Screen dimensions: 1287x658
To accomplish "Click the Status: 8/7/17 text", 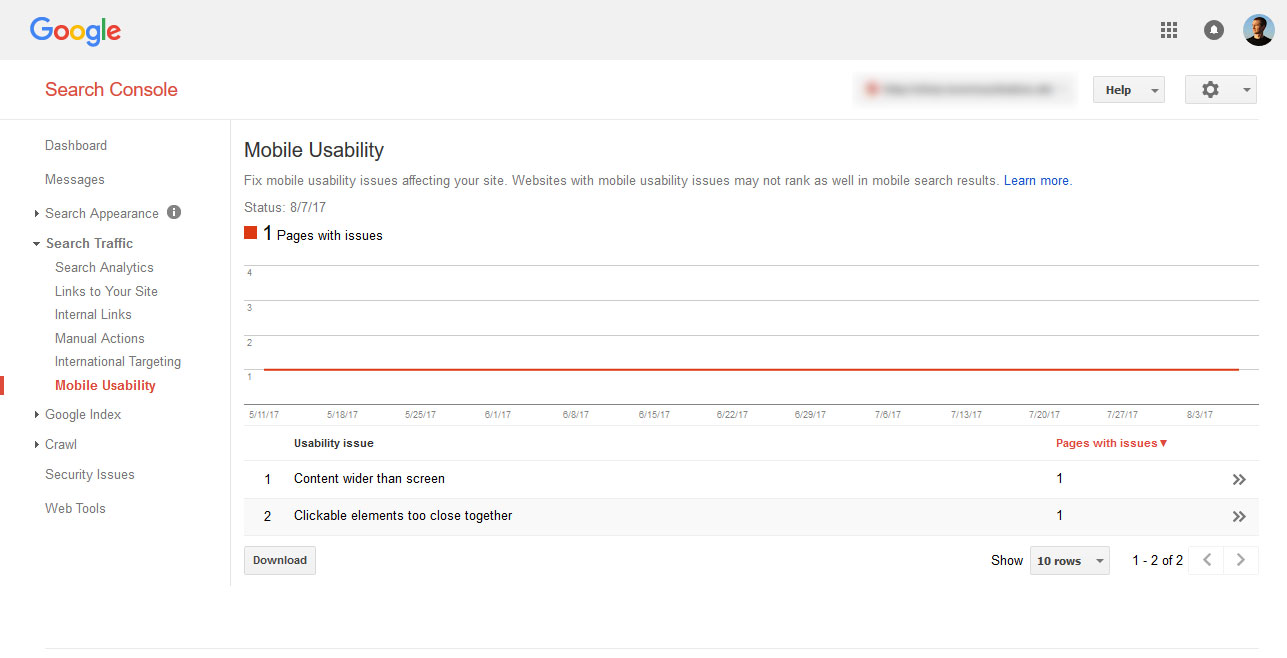I will (x=285, y=207).
